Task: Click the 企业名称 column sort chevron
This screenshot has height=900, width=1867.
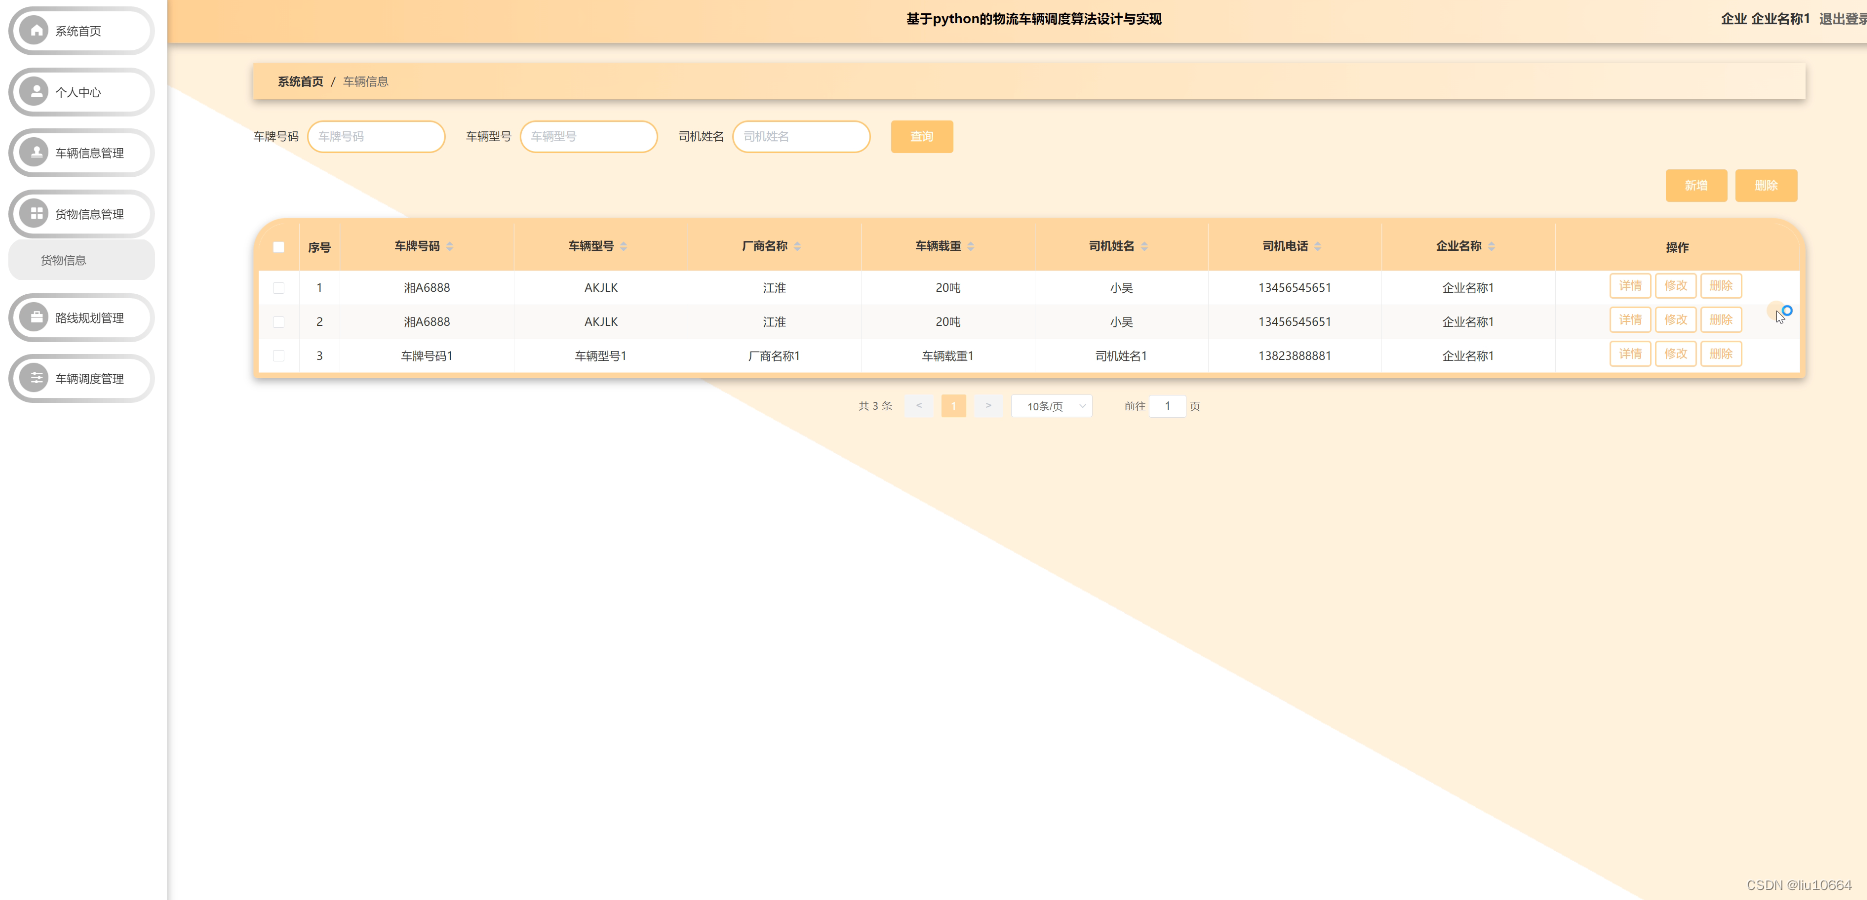Action: 1491,245
